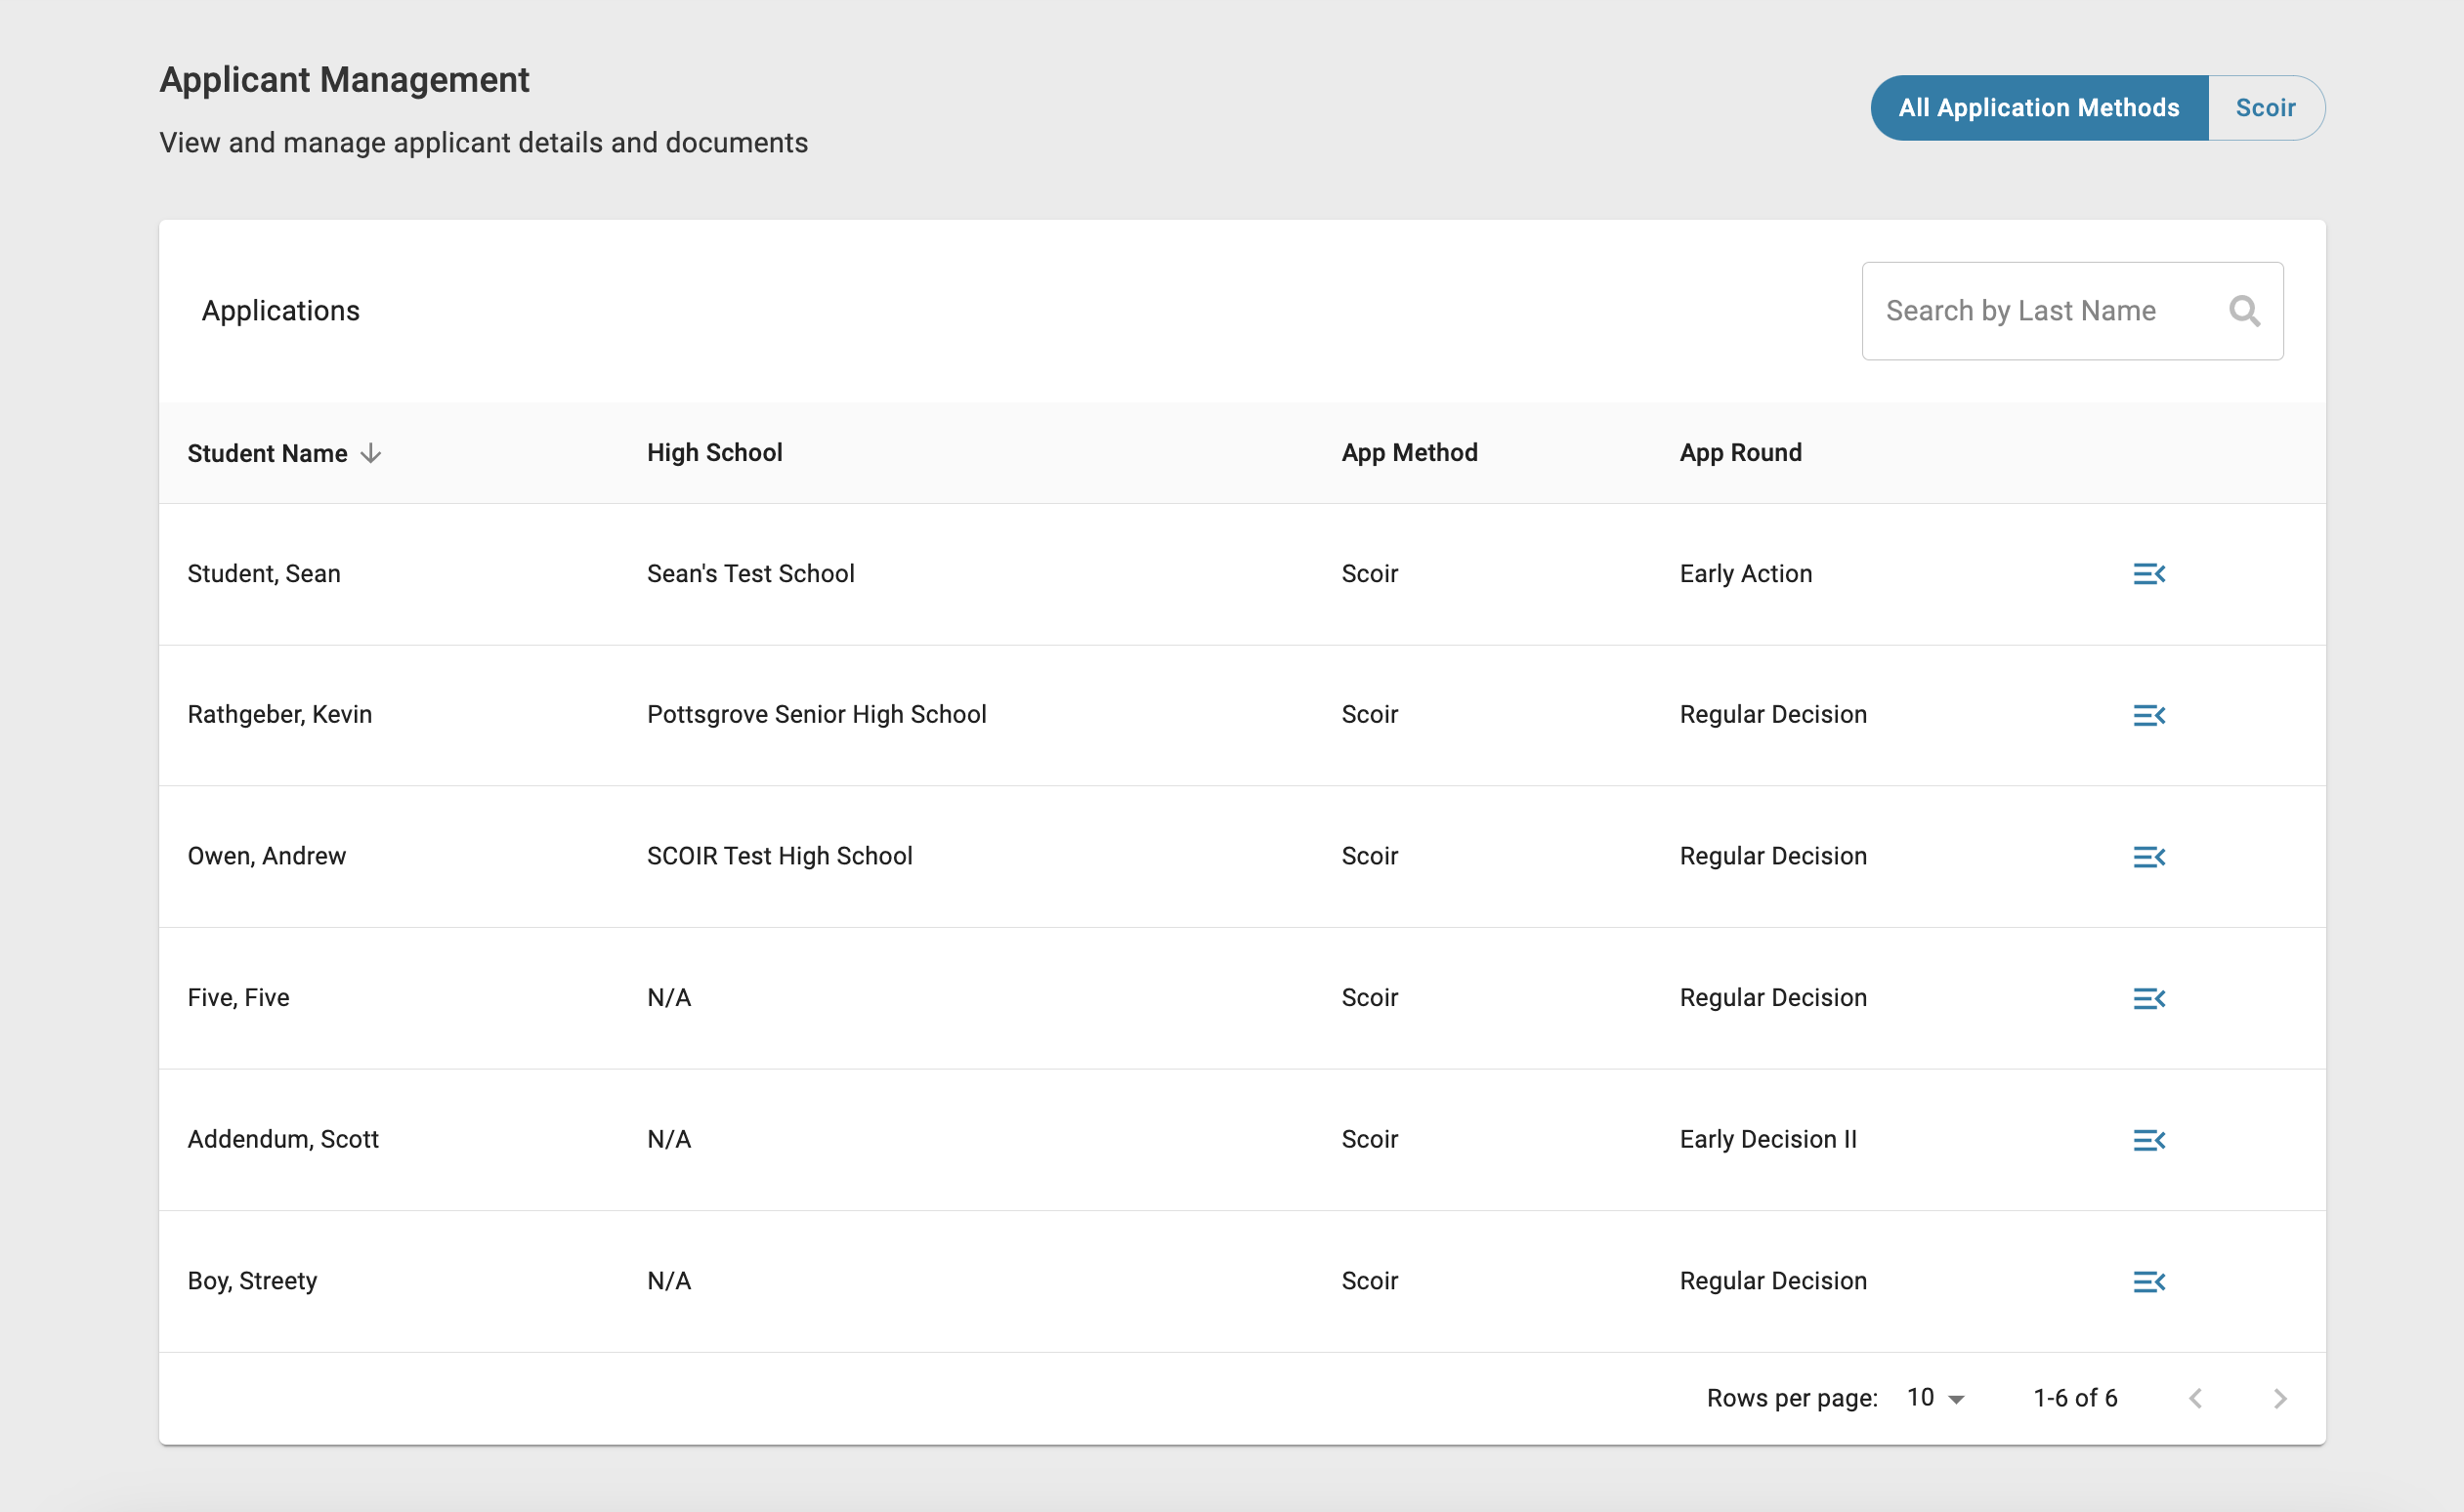
Task: Open details icon for Student, Sean row
Action: (2148, 574)
